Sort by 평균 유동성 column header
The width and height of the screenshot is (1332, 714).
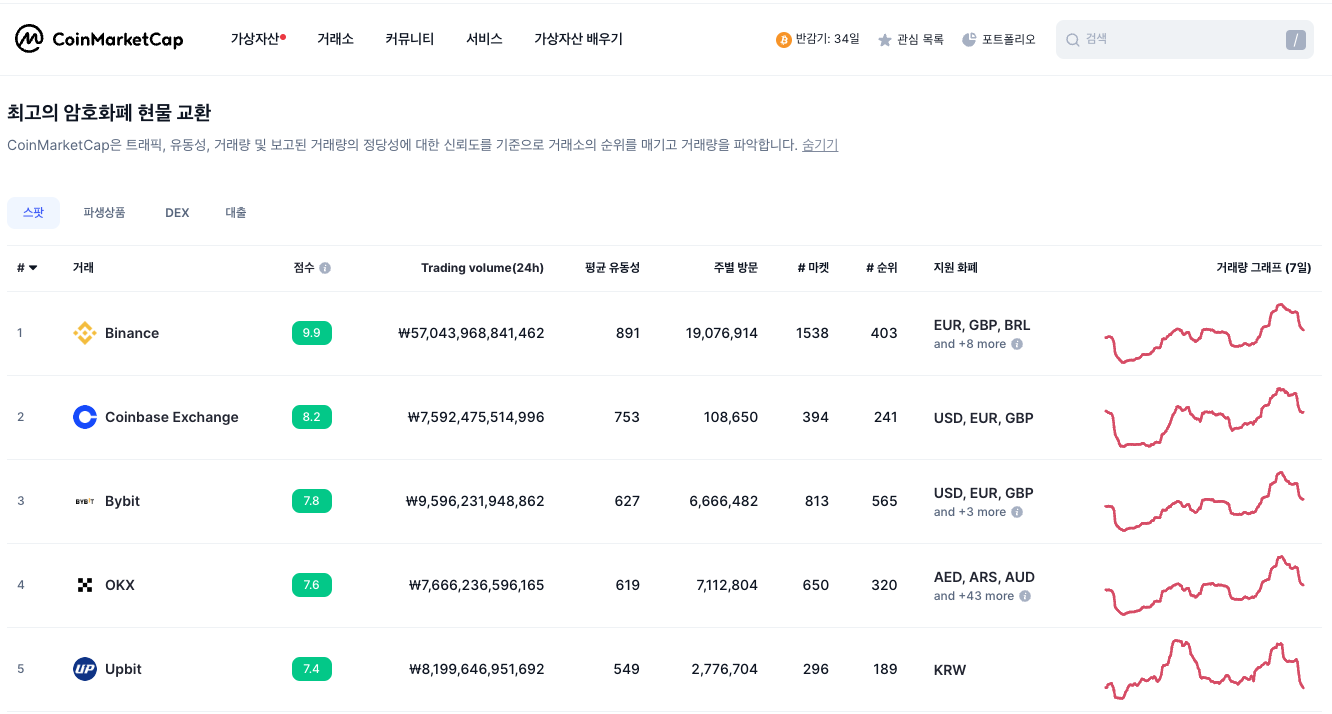pyautogui.click(x=612, y=268)
